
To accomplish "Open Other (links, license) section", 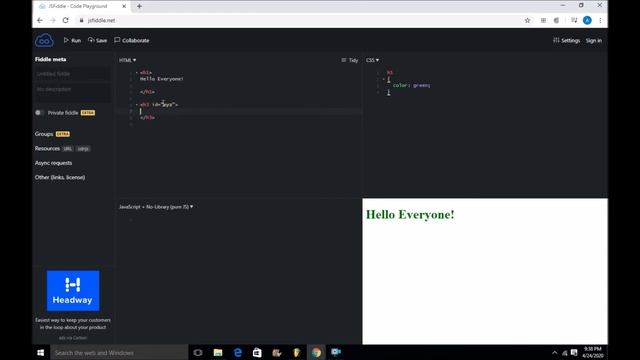I will (60, 177).
